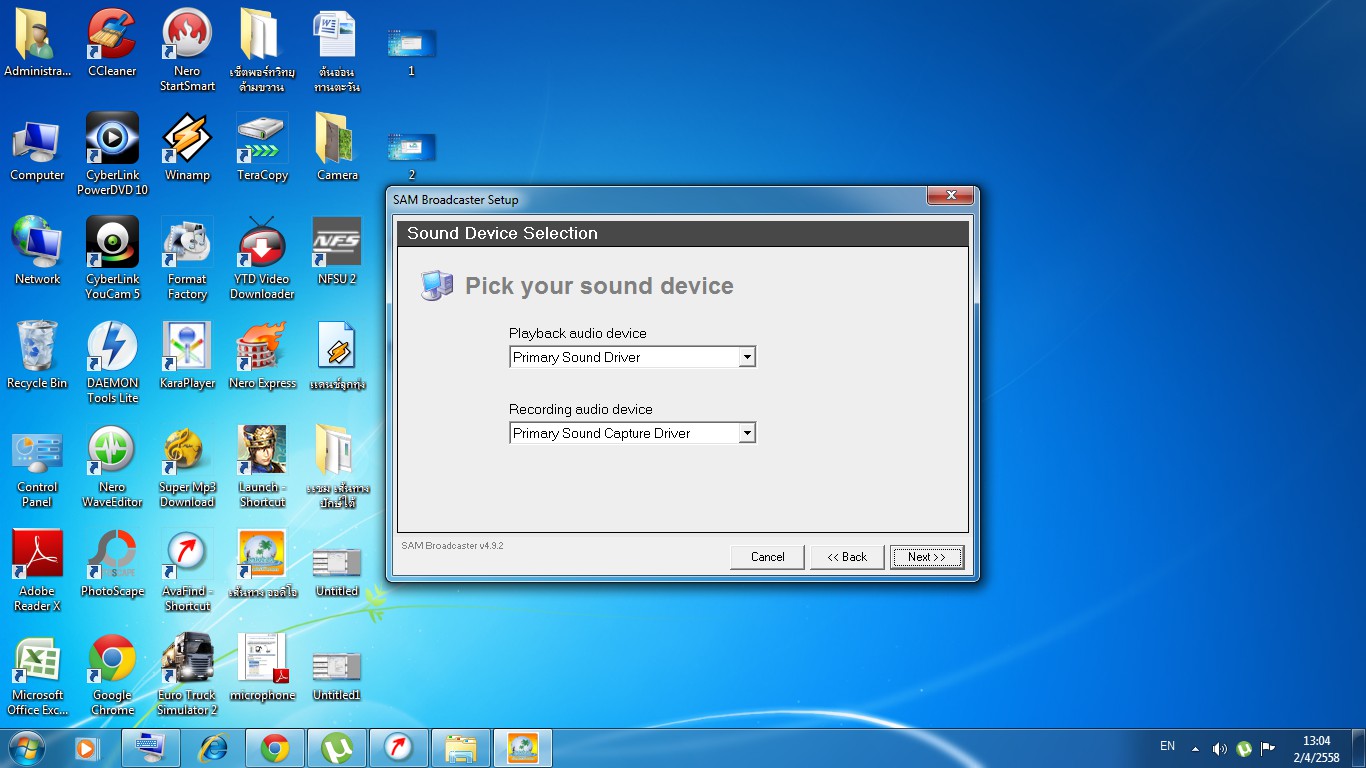1366x768 pixels.
Task: Select the Nero Express shortcut
Action: (262, 356)
